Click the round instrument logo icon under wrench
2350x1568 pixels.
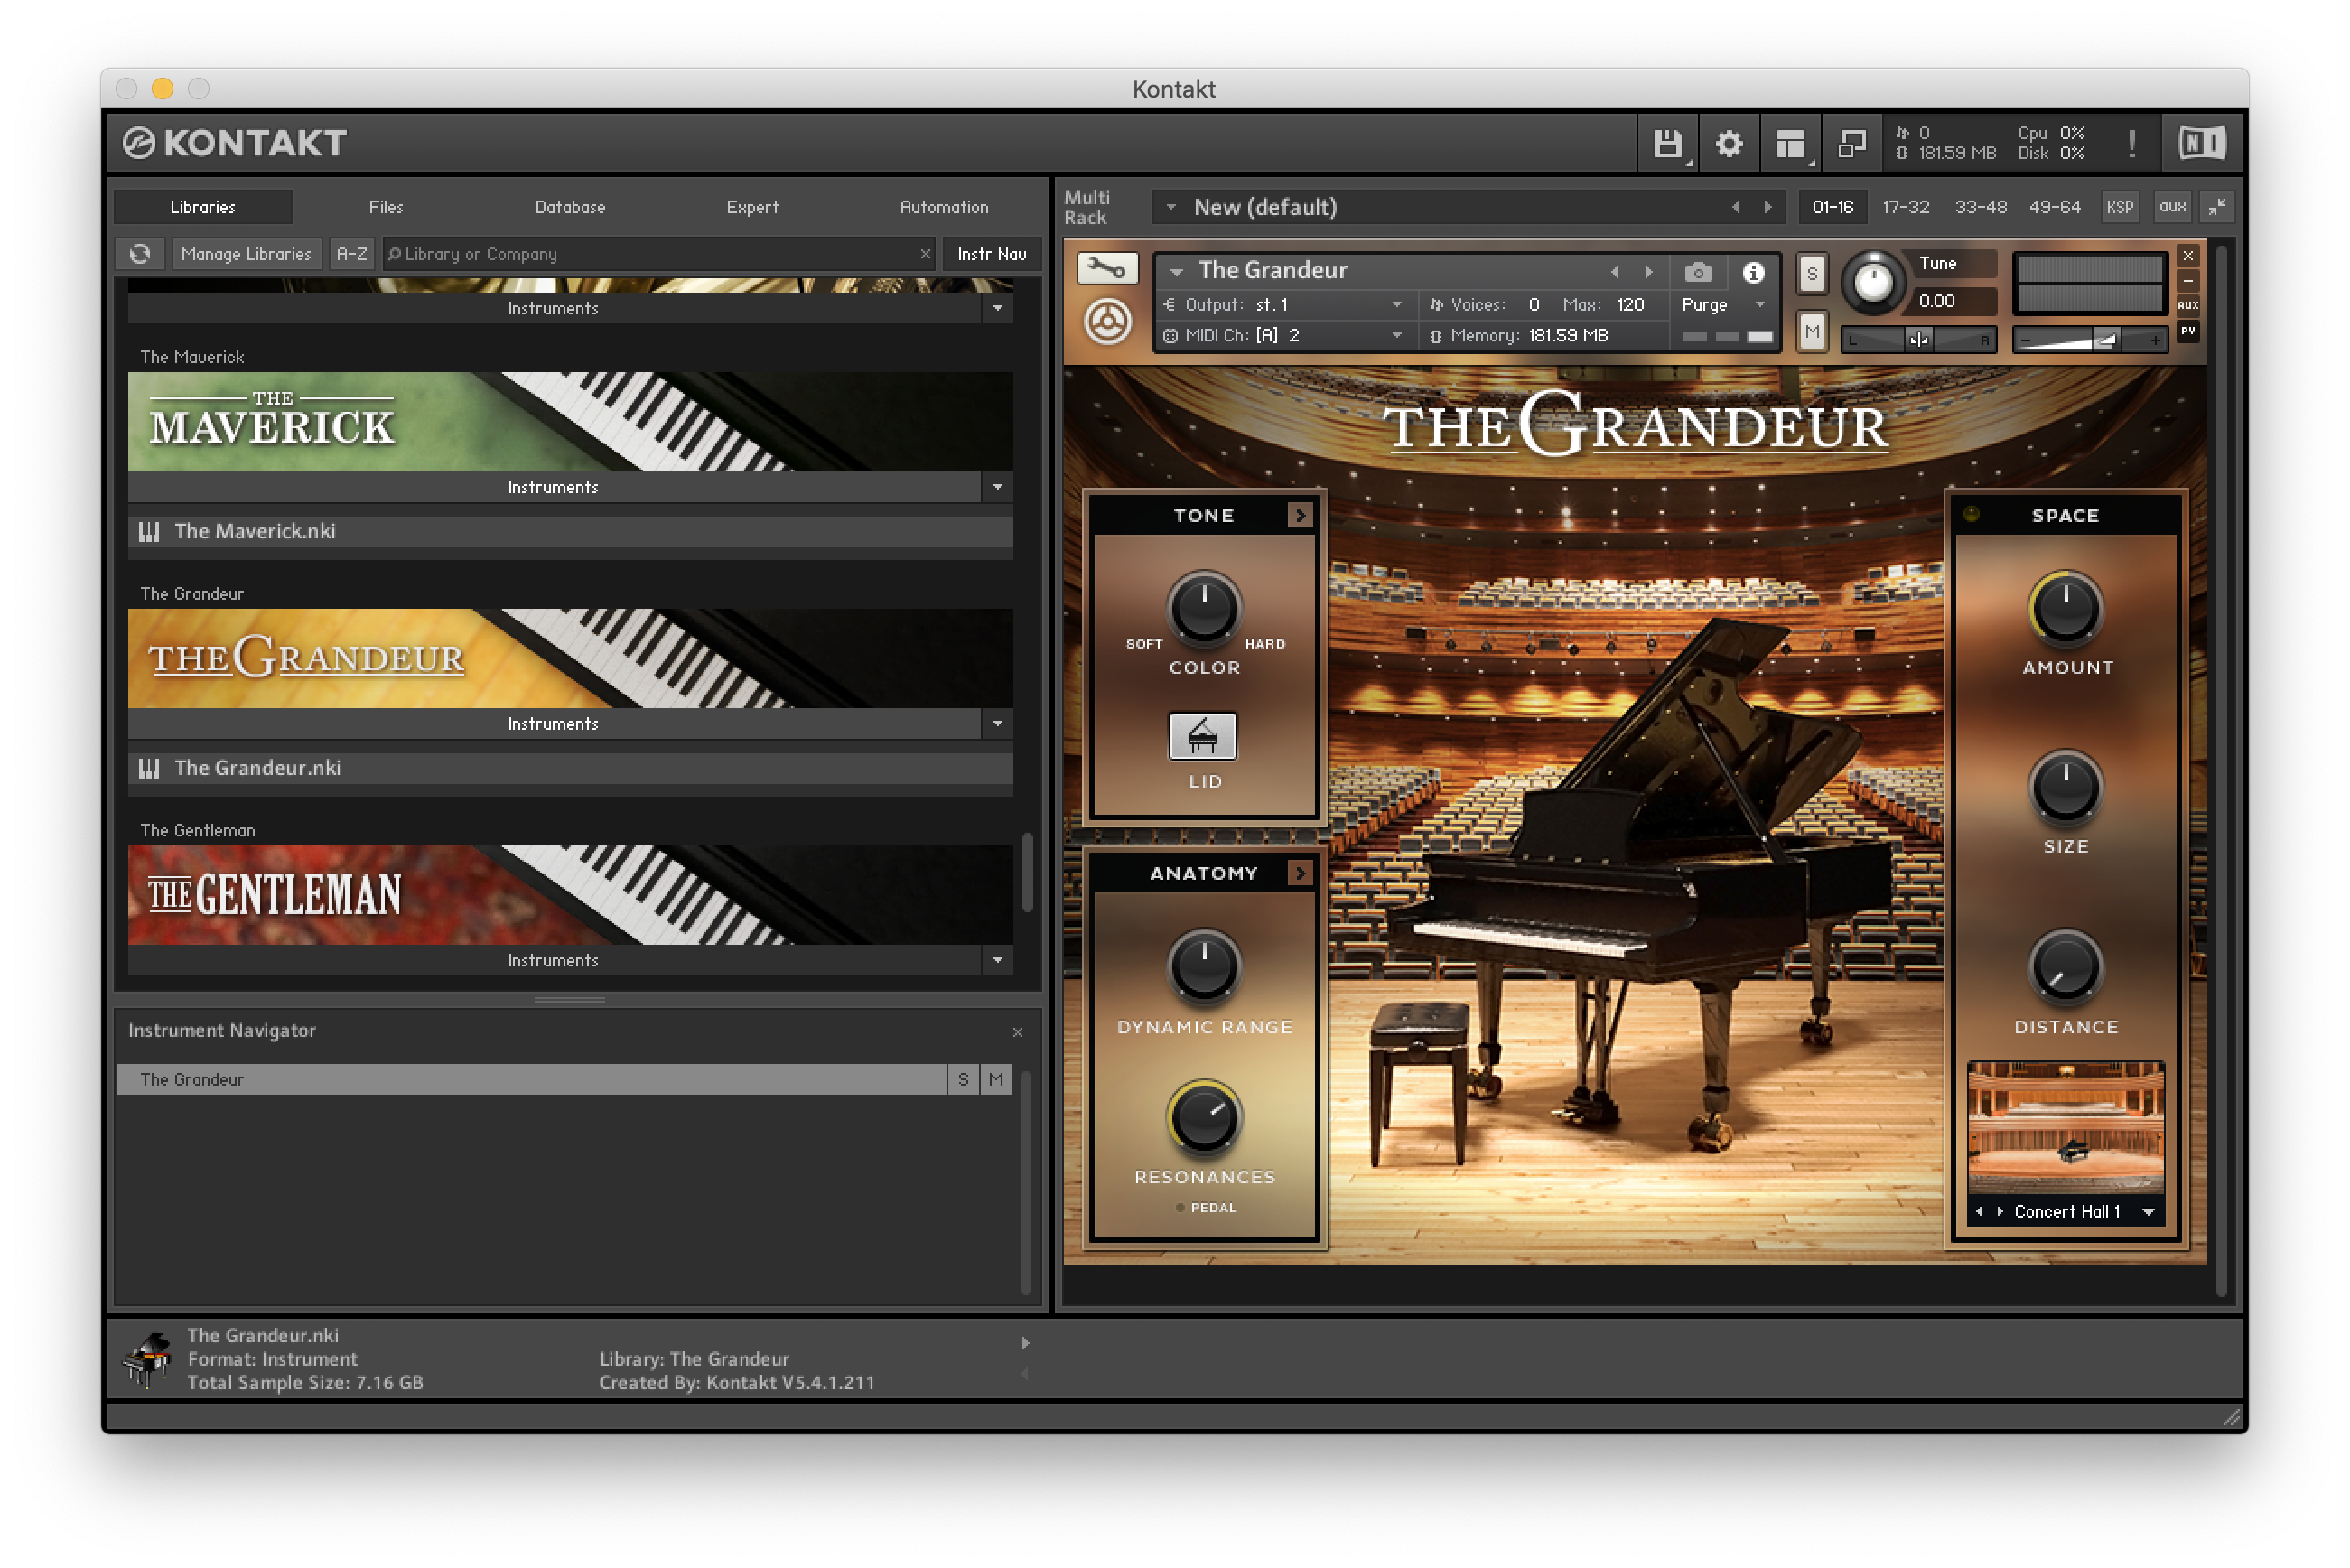tap(1107, 323)
